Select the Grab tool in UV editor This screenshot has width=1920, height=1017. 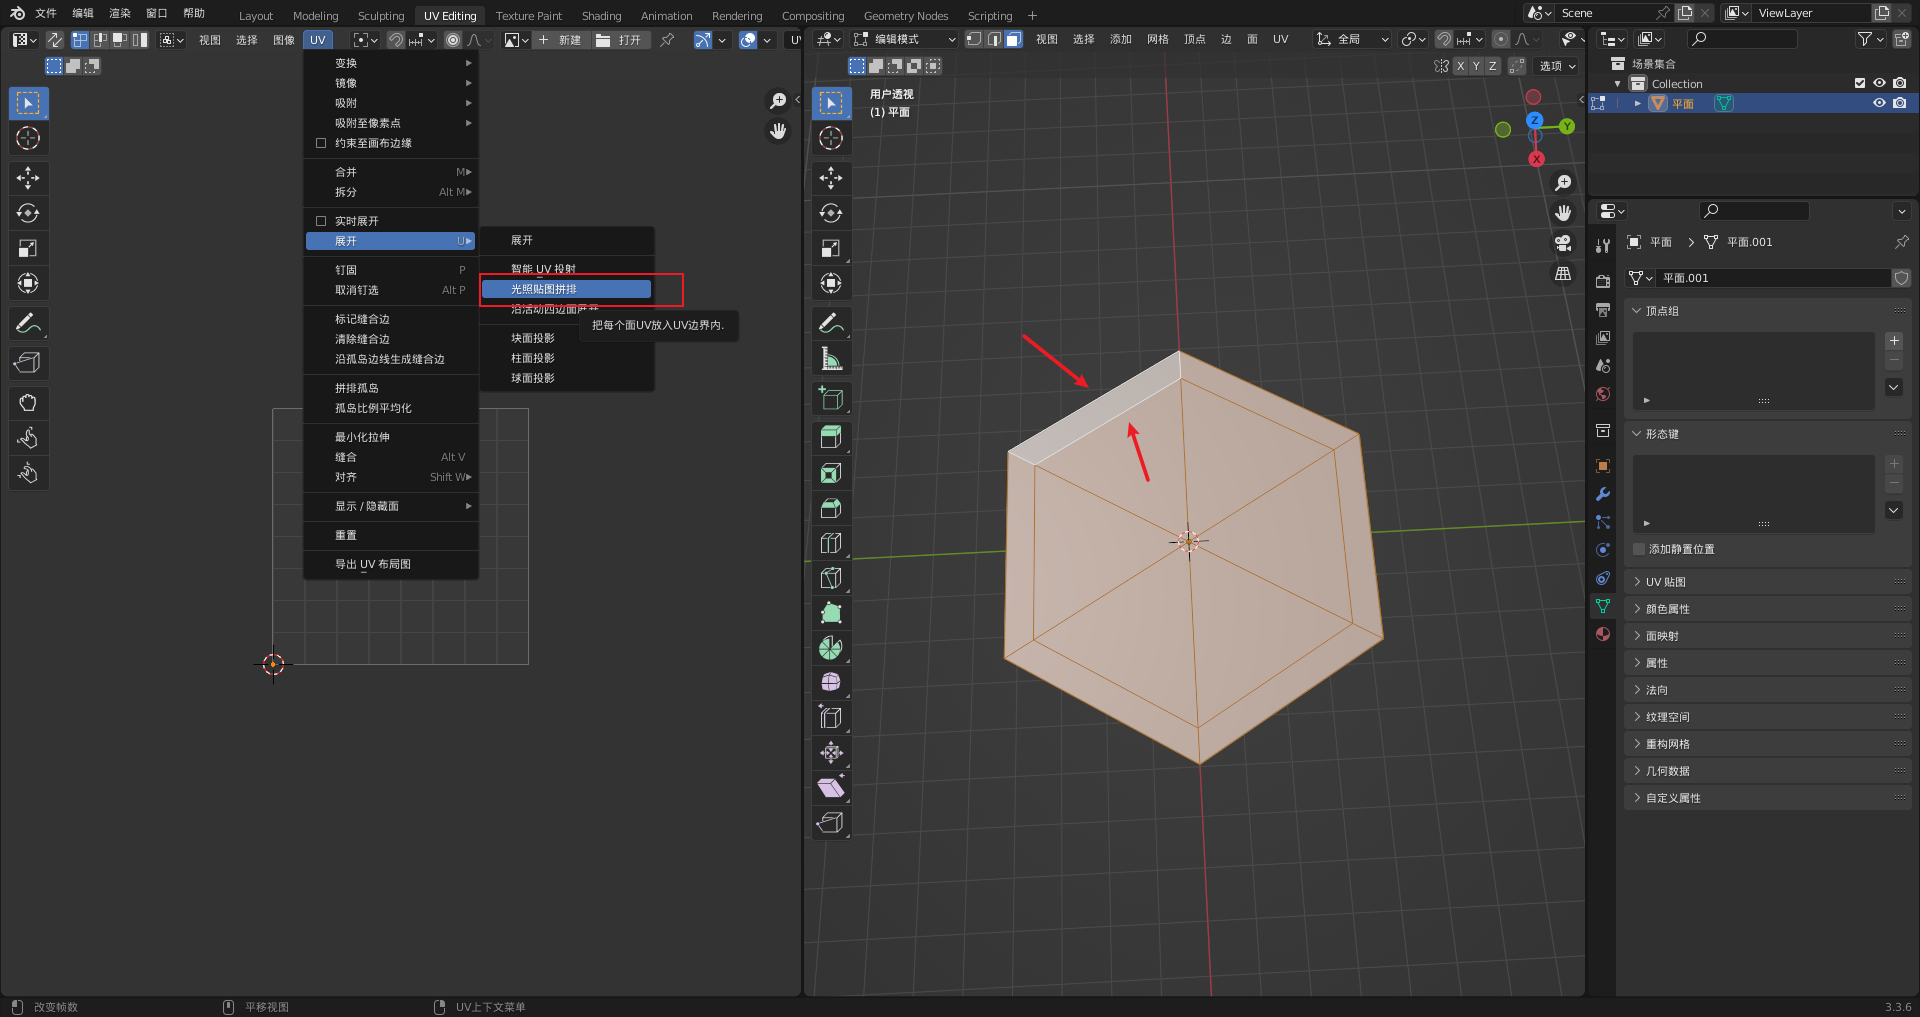28,403
